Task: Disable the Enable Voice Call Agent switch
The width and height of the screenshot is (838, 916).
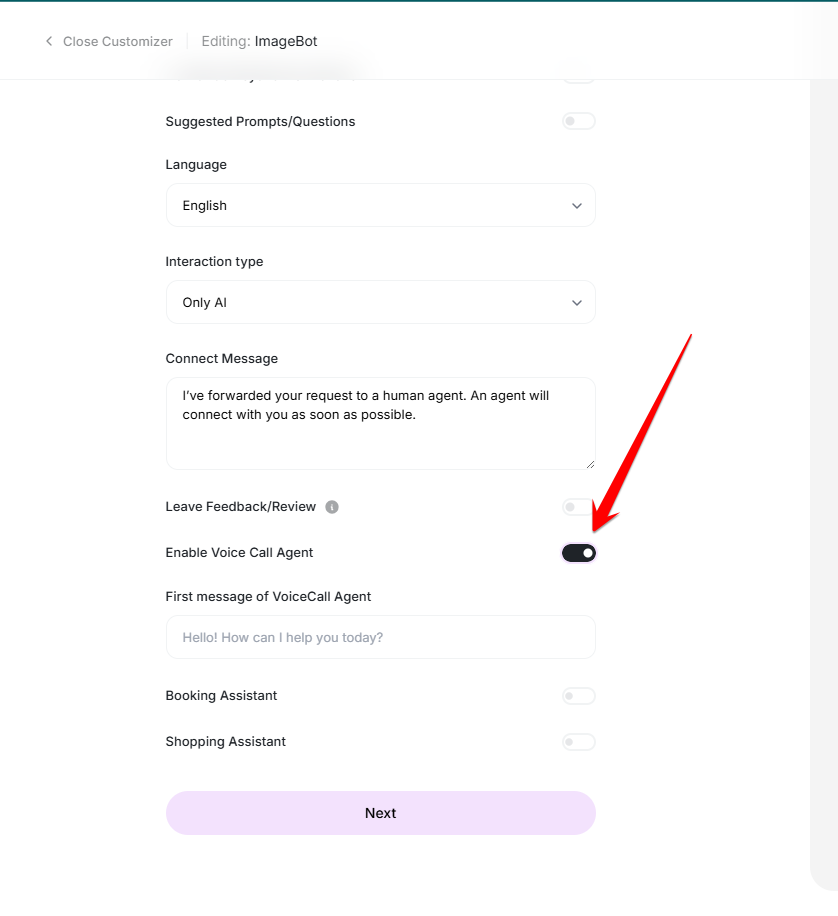Action: click(x=578, y=553)
